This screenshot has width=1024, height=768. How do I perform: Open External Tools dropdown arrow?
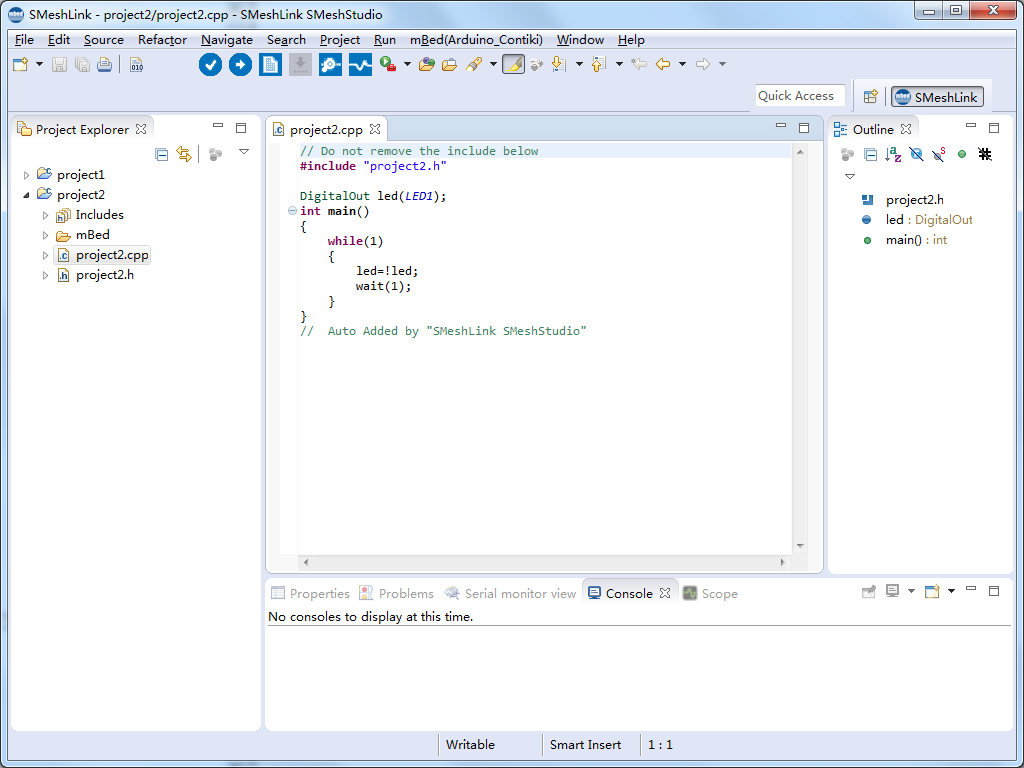408,64
